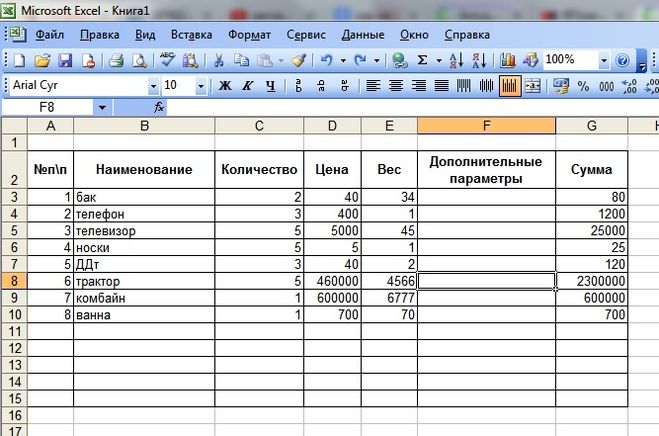
Task: Click the Наименование header cell
Action: click(x=144, y=169)
